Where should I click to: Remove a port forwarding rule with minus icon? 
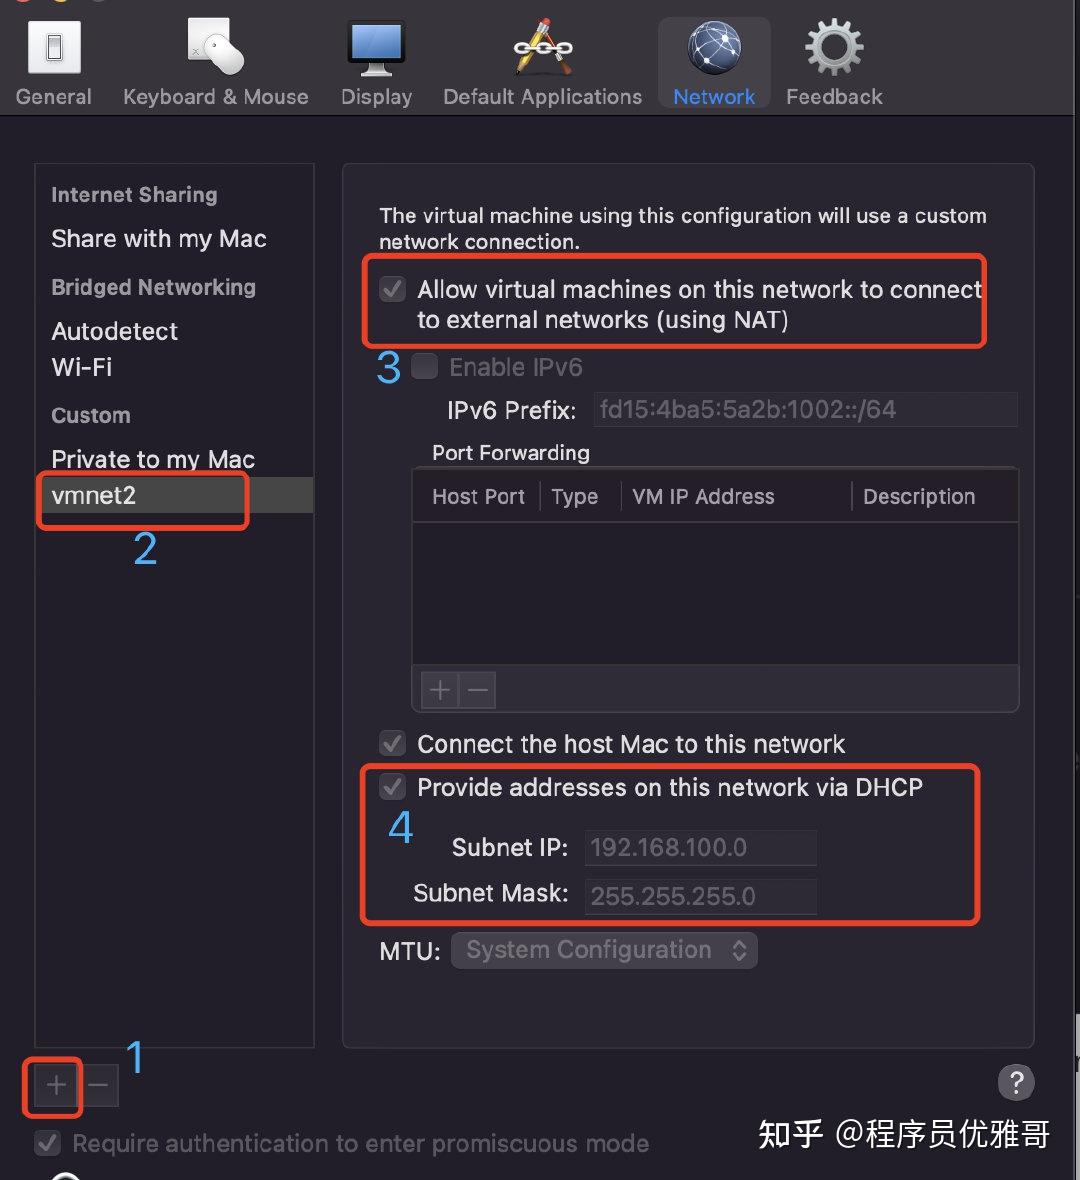click(477, 689)
